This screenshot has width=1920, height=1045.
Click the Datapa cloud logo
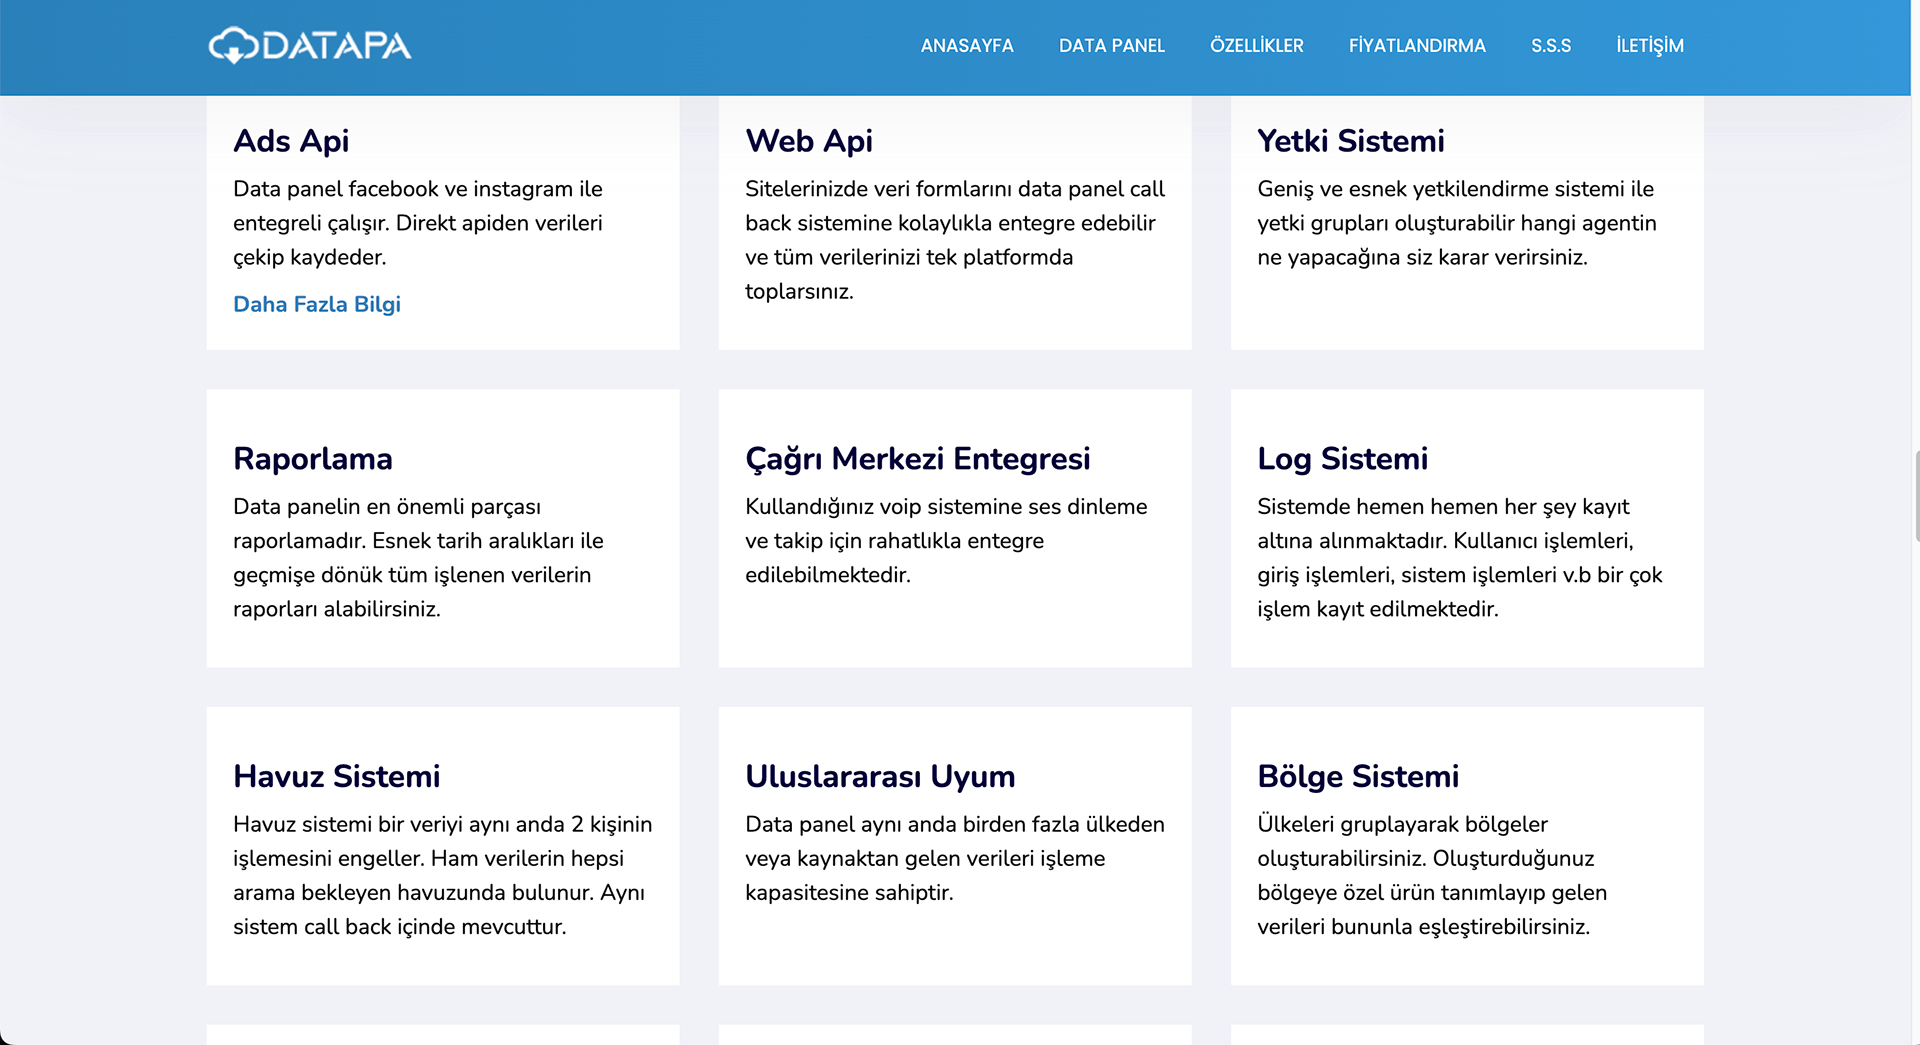coord(310,45)
